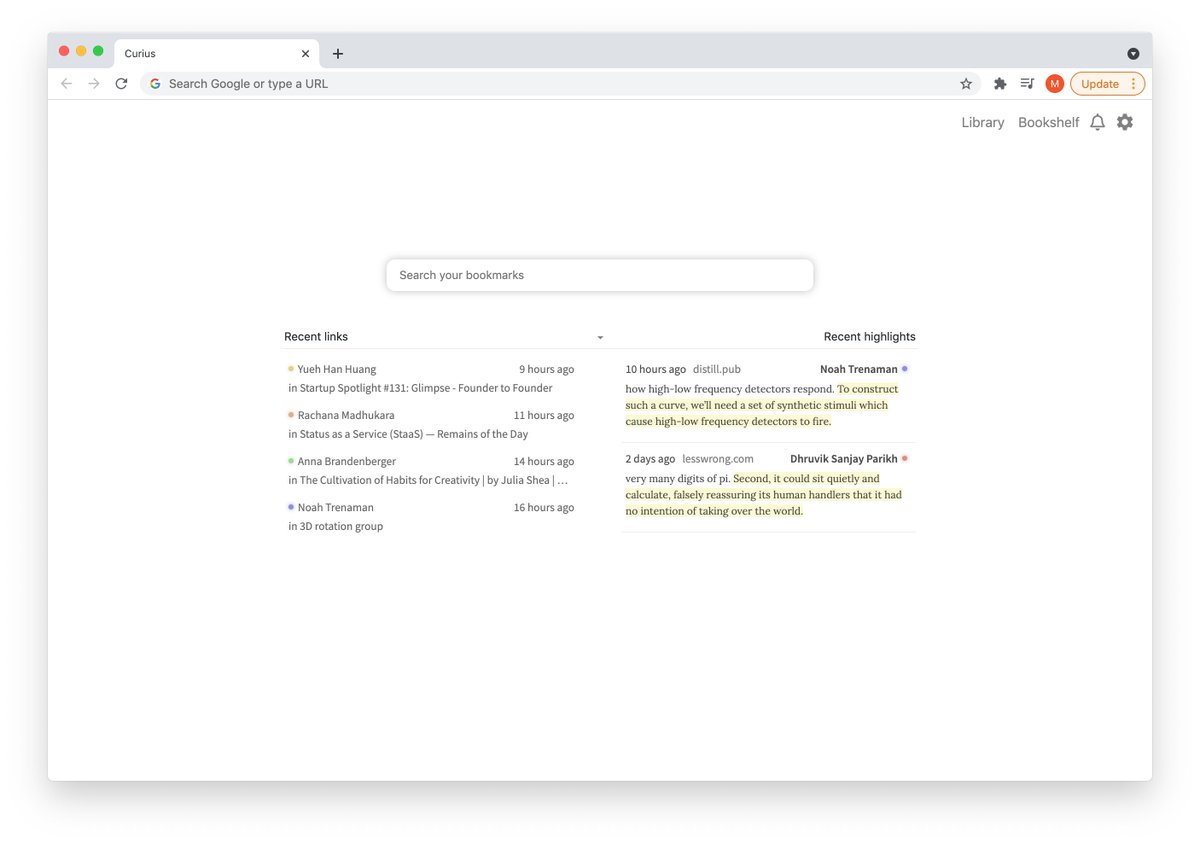Viewport: 1200px width, 844px height.
Task: Open Noah Trenaman in Recent links
Action: pos(336,507)
